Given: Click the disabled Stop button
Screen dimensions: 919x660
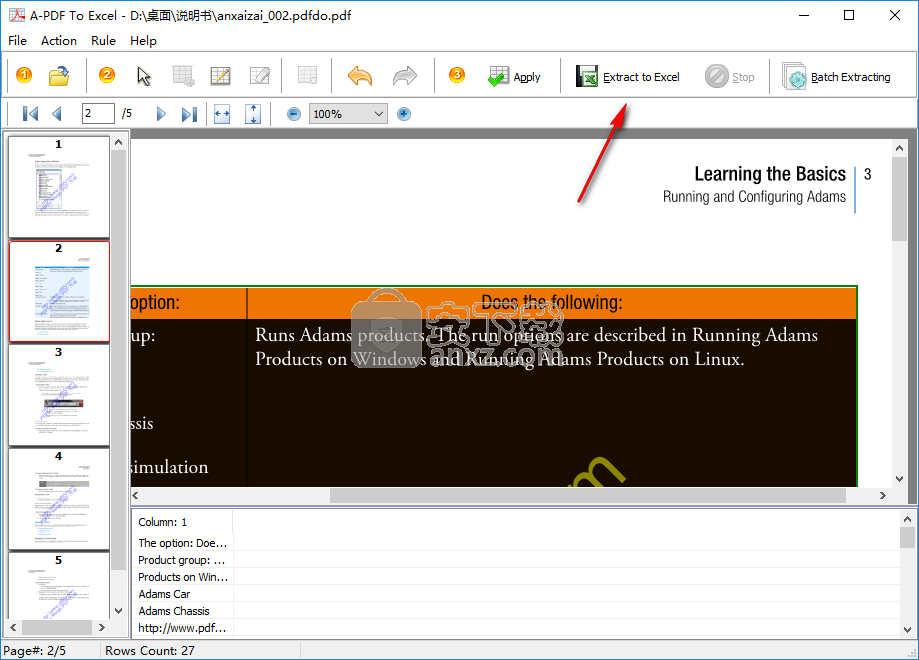Looking at the screenshot, I should click(730, 77).
